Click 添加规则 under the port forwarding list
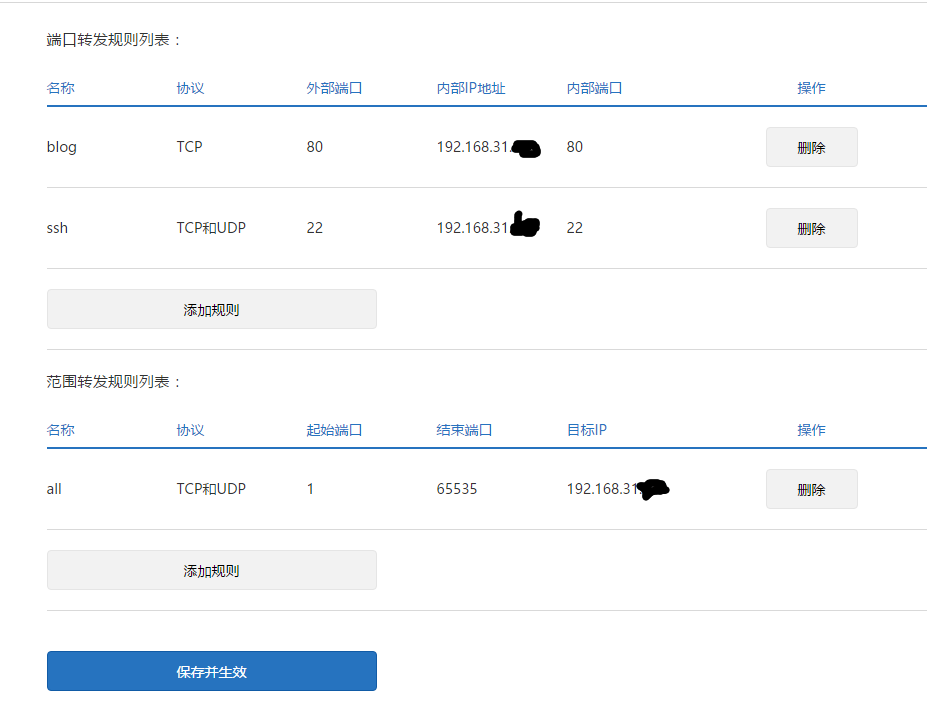948x720 pixels. pyautogui.click(x=211, y=310)
